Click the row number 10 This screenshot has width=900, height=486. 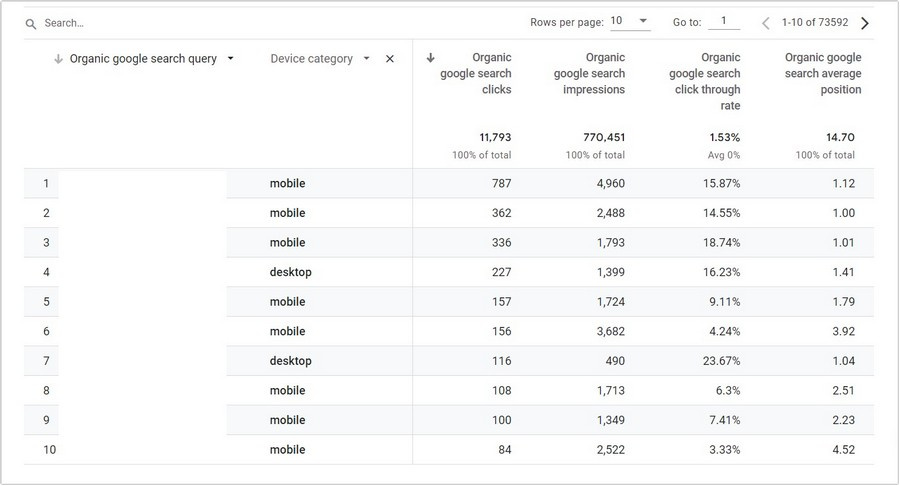click(x=49, y=449)
